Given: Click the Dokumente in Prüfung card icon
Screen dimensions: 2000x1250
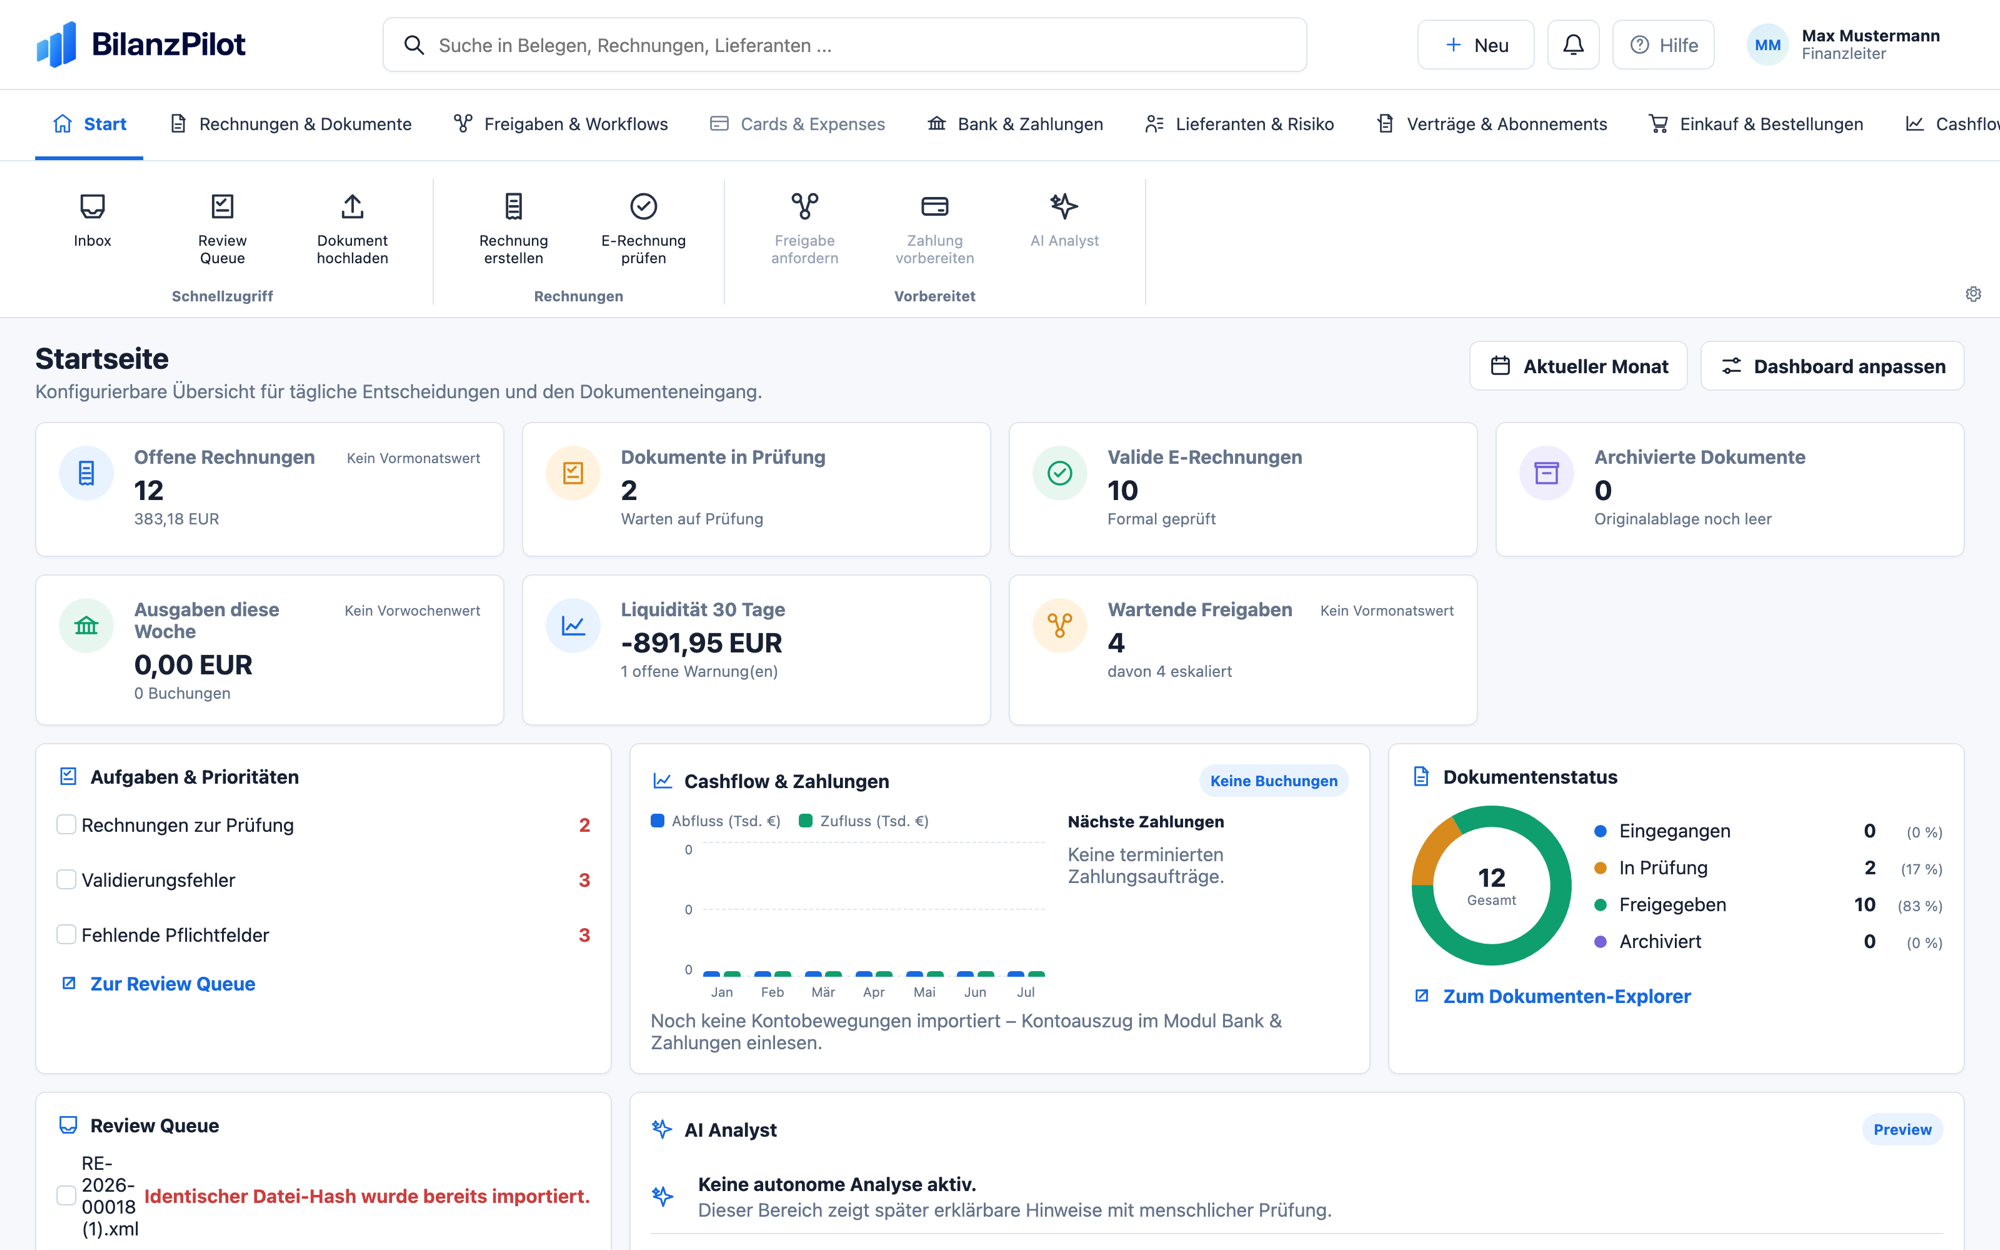Looking at the screenshot, I should click(x=573, y=473).
